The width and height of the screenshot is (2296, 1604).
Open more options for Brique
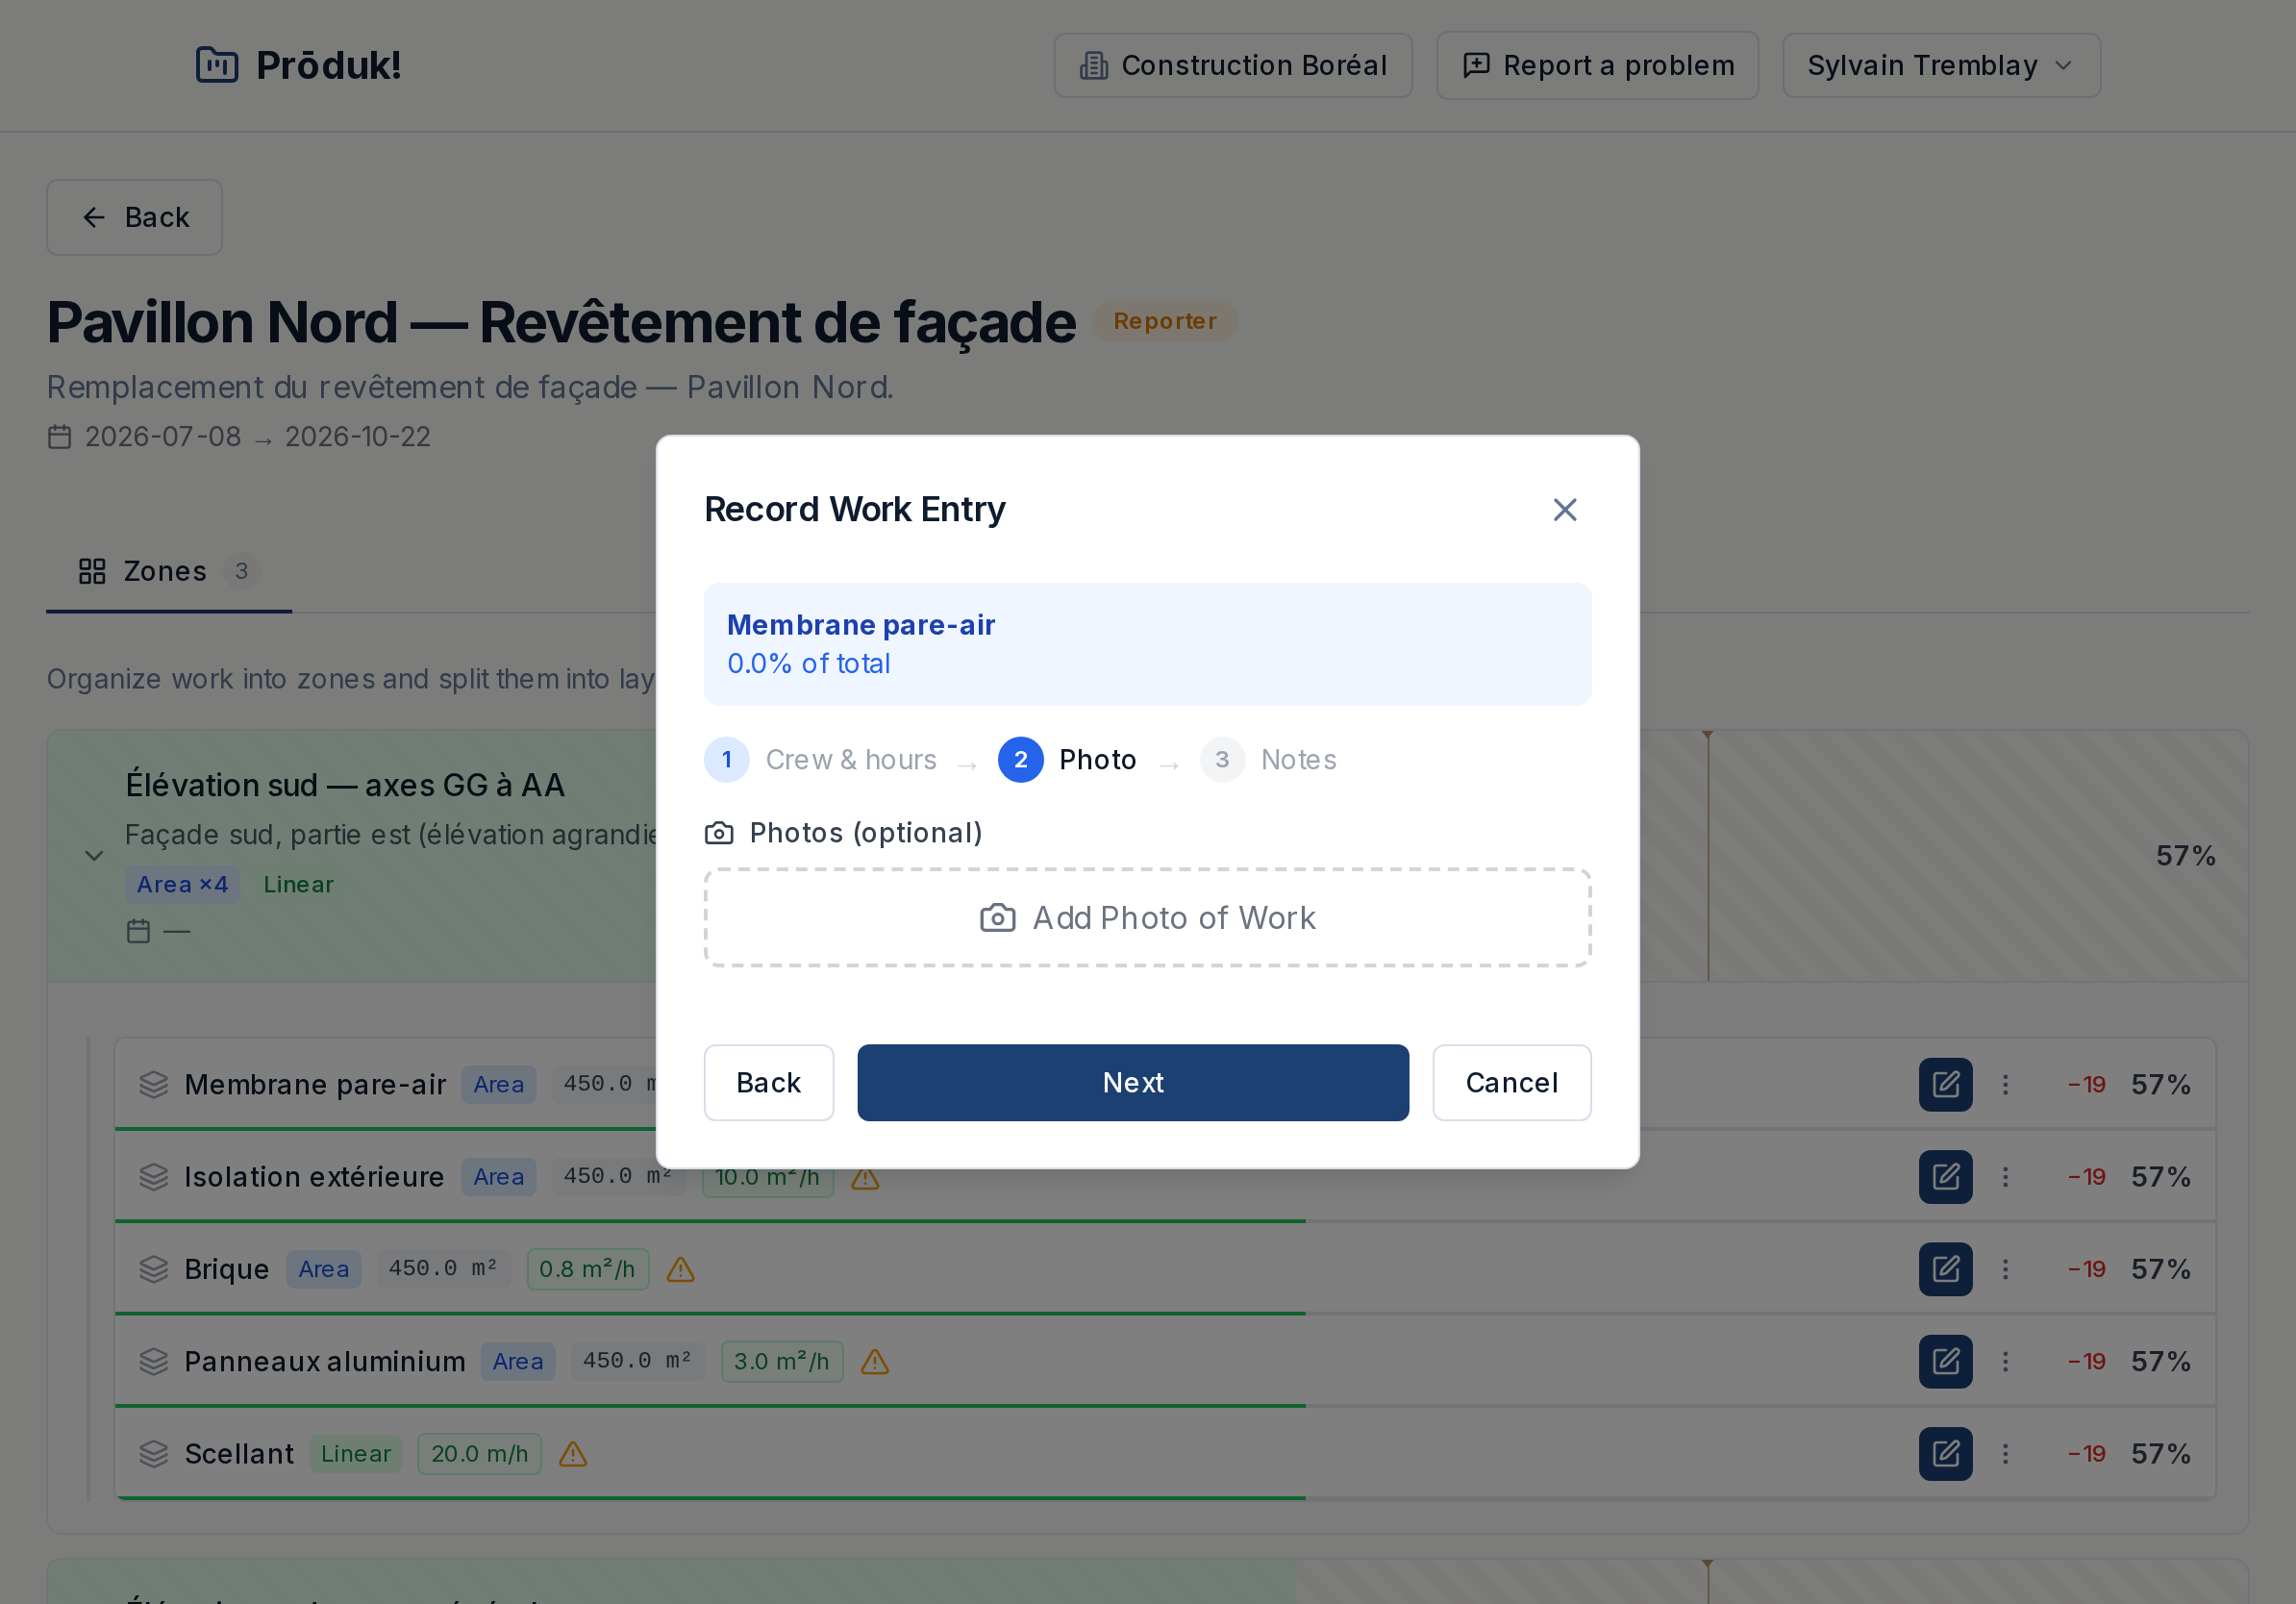pos(2004,1269)
